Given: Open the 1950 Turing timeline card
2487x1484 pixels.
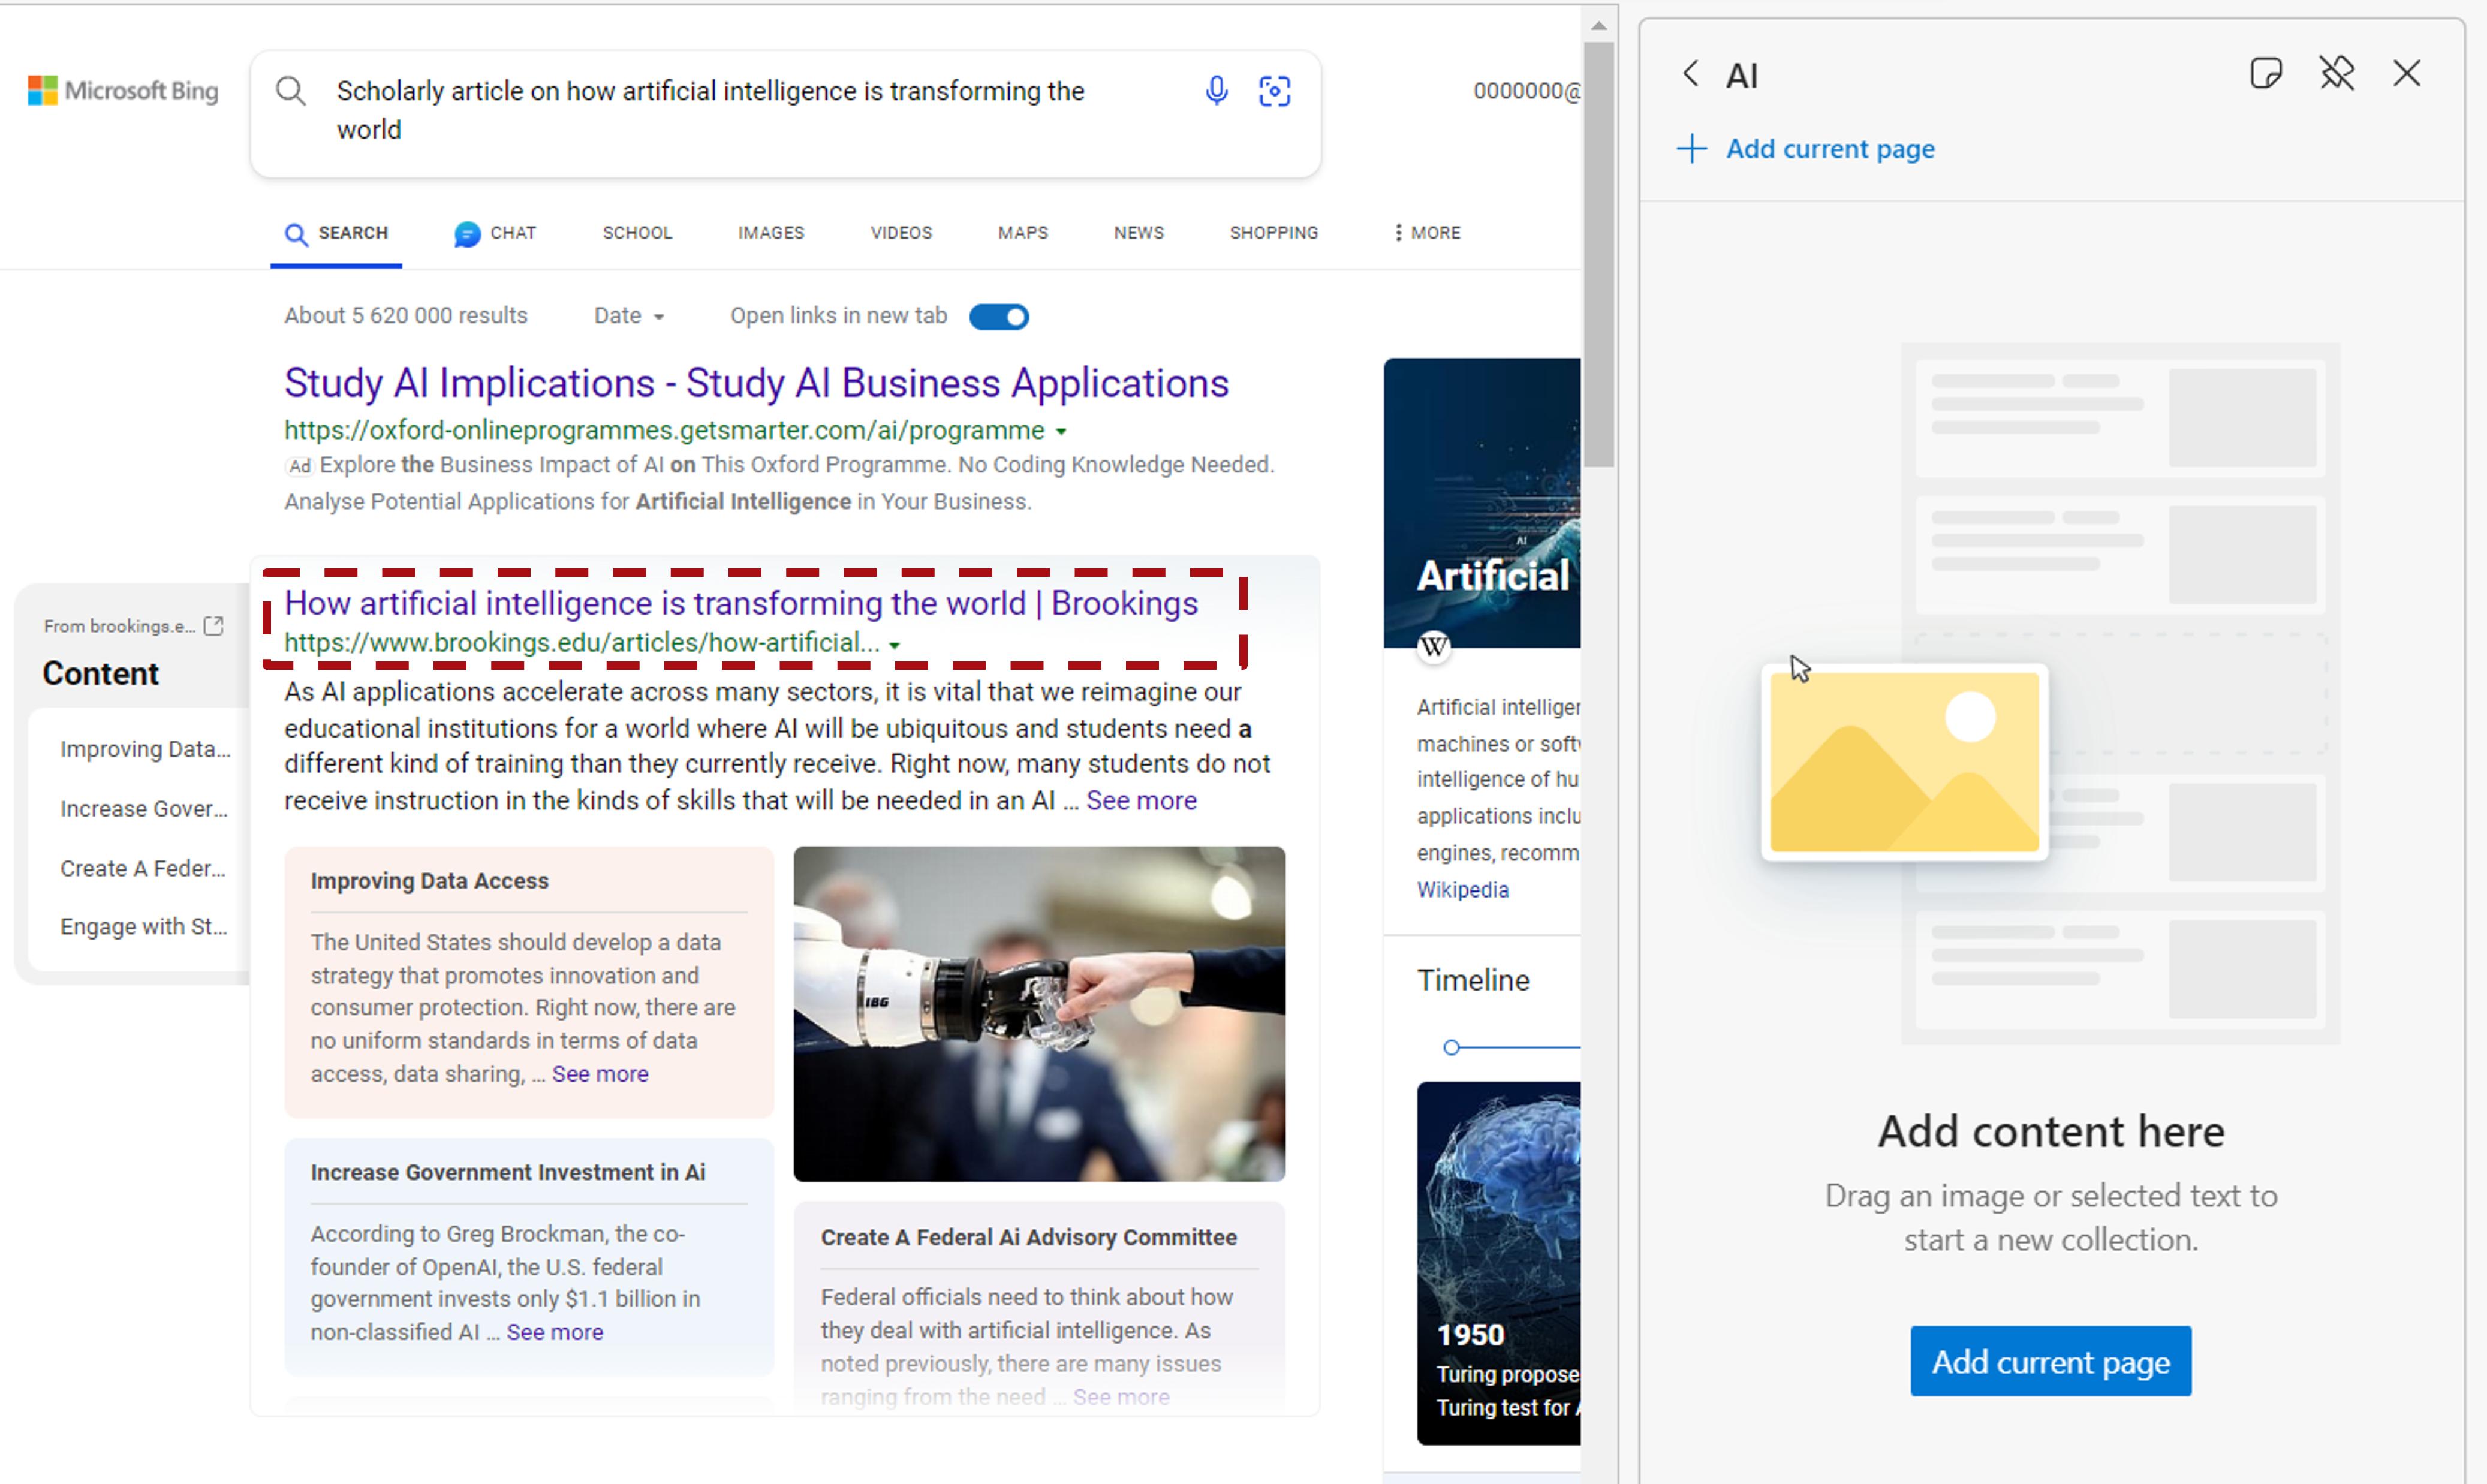Looking at the screenshot, I should (x=1498, y=1263).
